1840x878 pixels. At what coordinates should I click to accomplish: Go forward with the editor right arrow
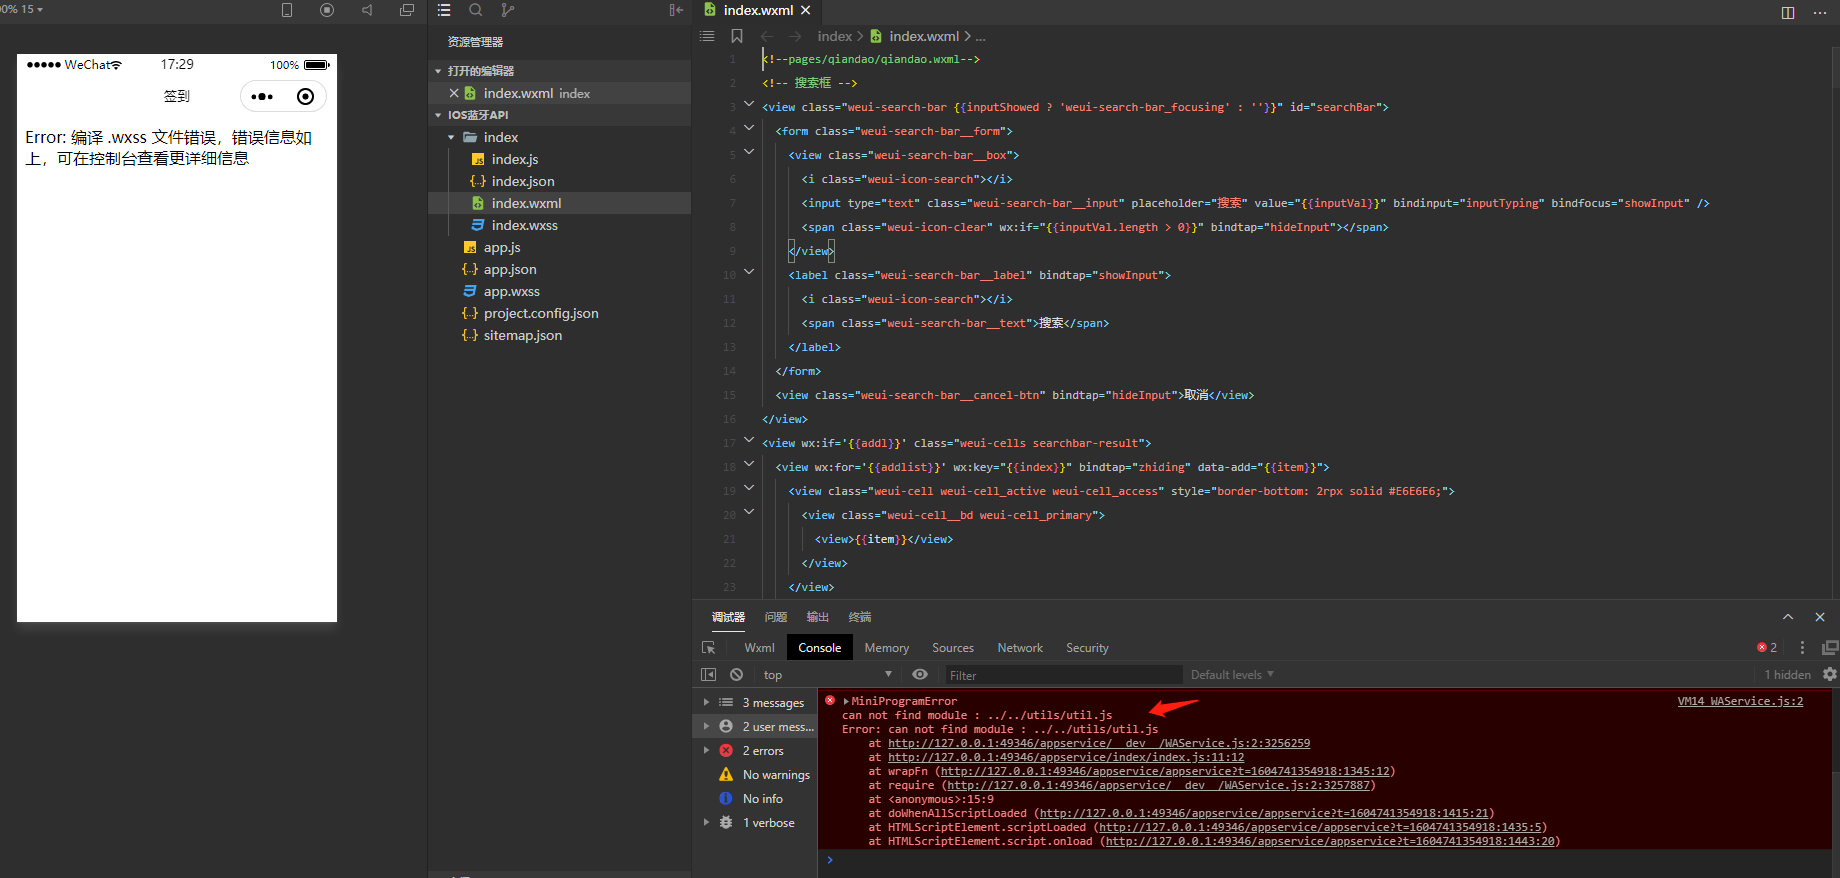(x=795, y=36)
